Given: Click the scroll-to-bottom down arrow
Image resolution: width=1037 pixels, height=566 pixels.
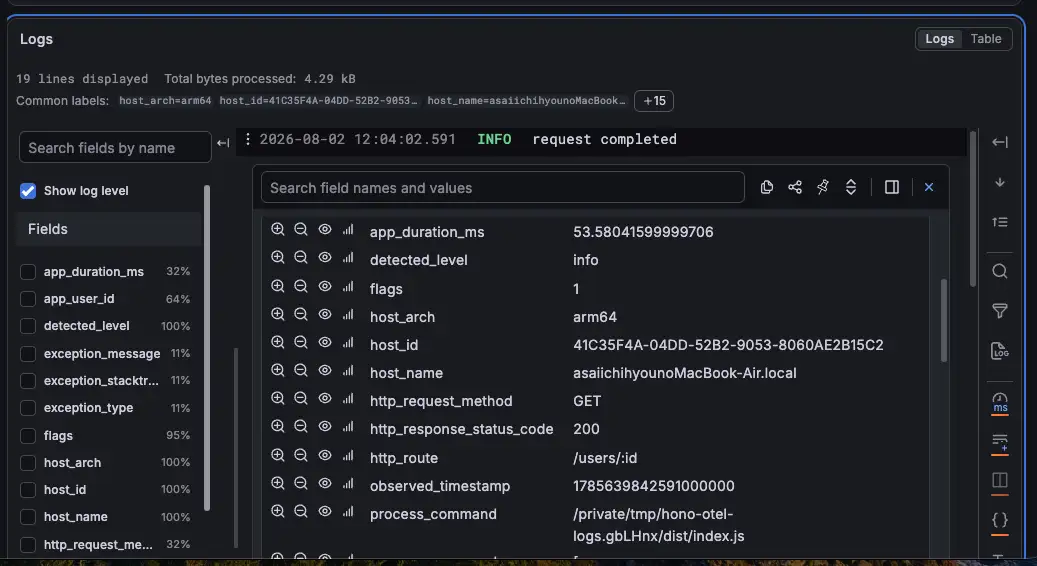Looking at the screenshot, I should (1000, 182).
